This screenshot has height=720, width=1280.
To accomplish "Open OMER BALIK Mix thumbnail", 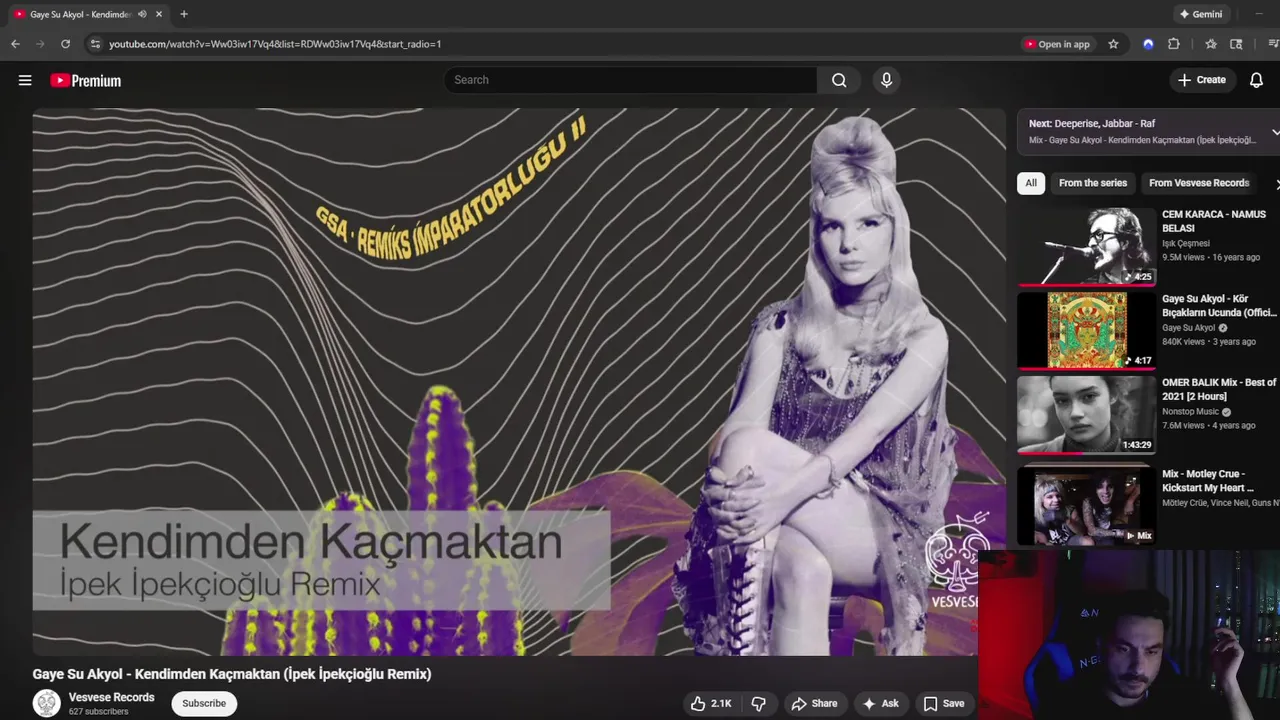I will point(1086,414).
